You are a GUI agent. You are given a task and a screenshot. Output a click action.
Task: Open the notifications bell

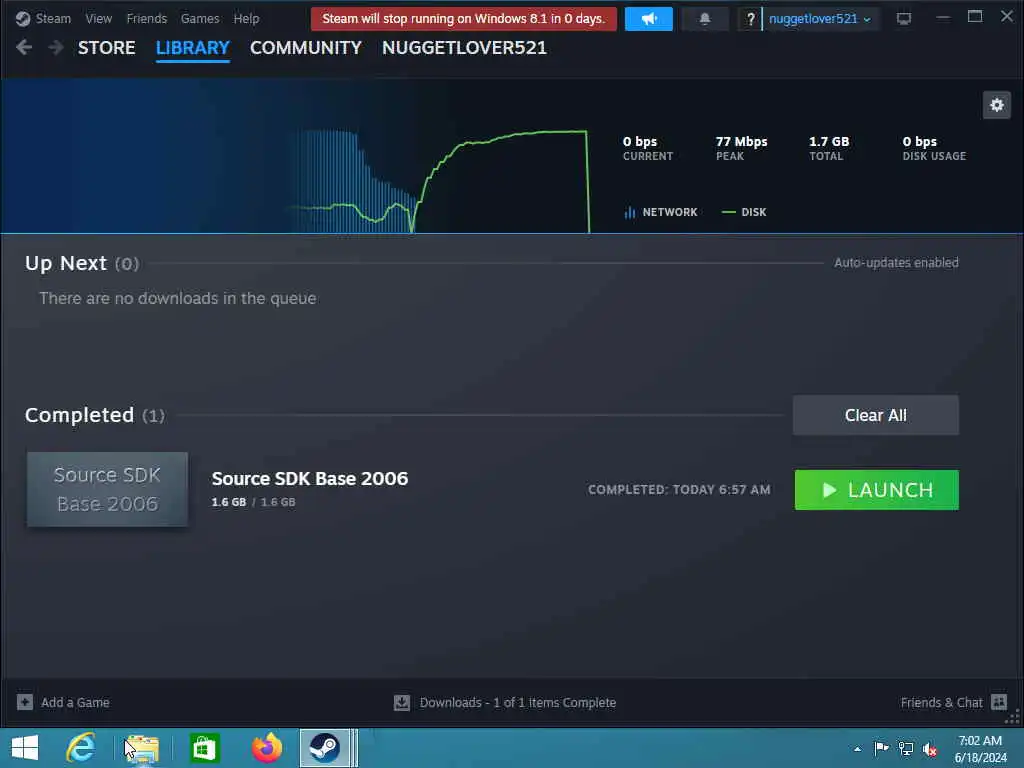point(705,18)
